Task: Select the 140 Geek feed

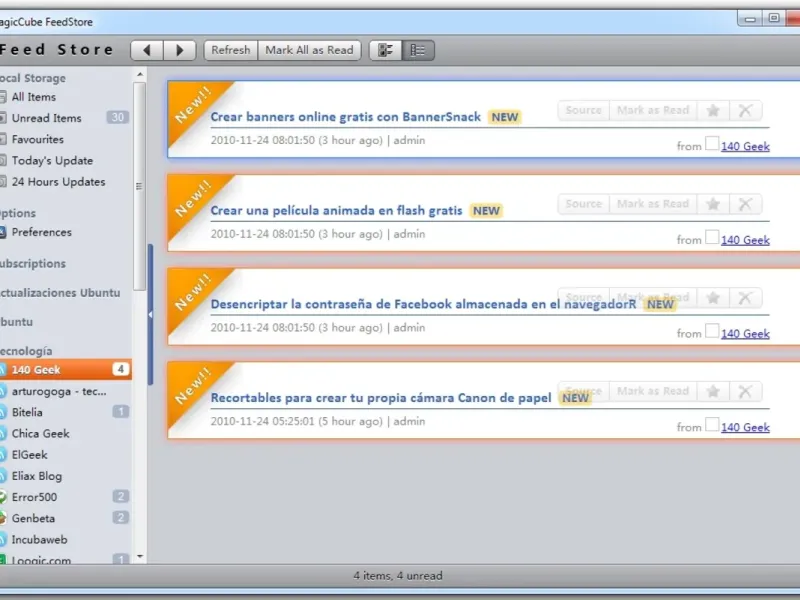Action: coord(65,369)
